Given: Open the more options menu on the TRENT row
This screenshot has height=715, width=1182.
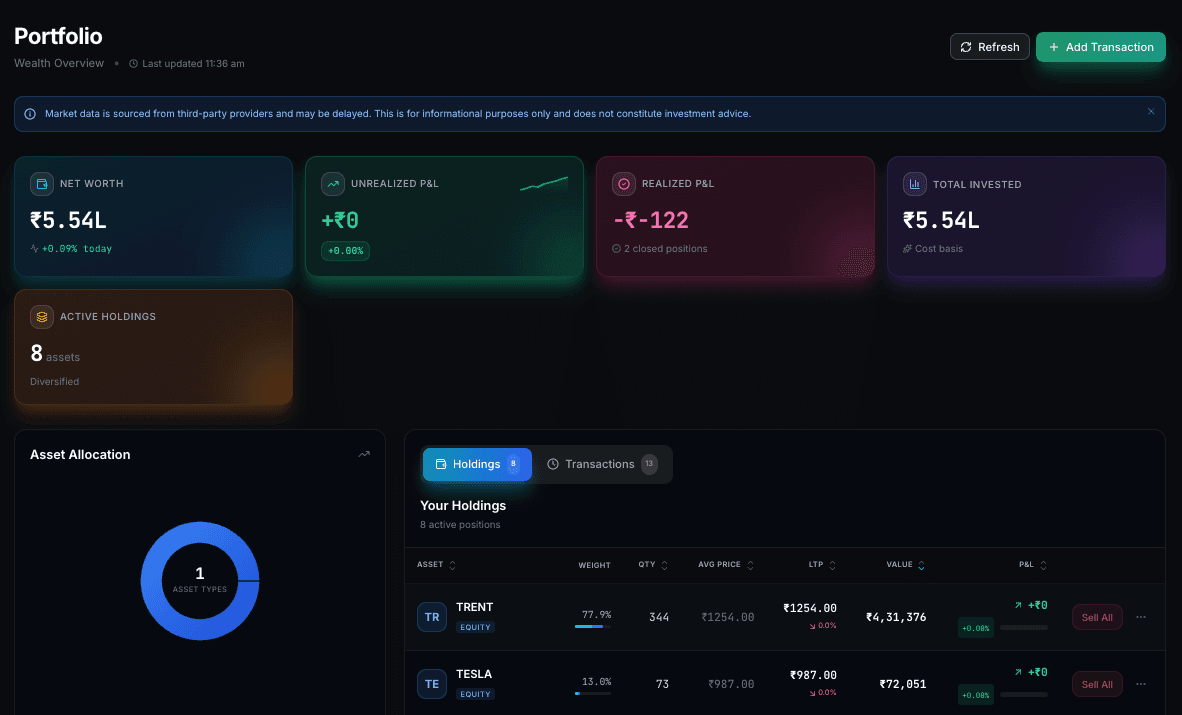Looking at the screenshot, I should click(1141, 617).
